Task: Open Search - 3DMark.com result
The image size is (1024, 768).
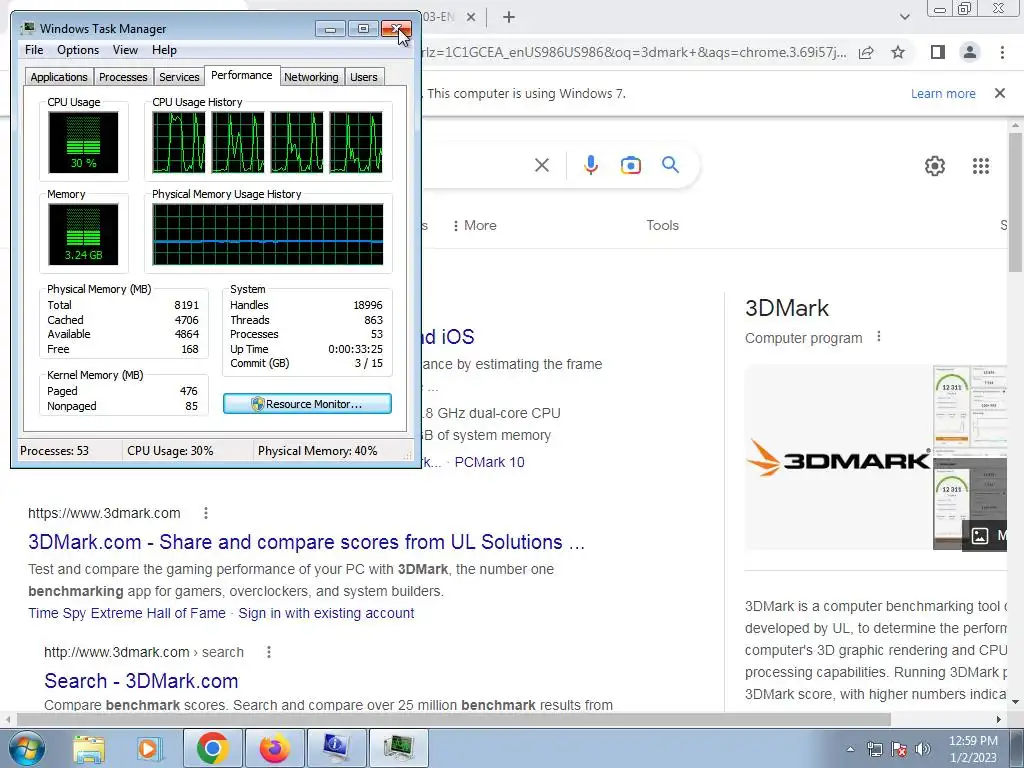Action: (141, 680)
